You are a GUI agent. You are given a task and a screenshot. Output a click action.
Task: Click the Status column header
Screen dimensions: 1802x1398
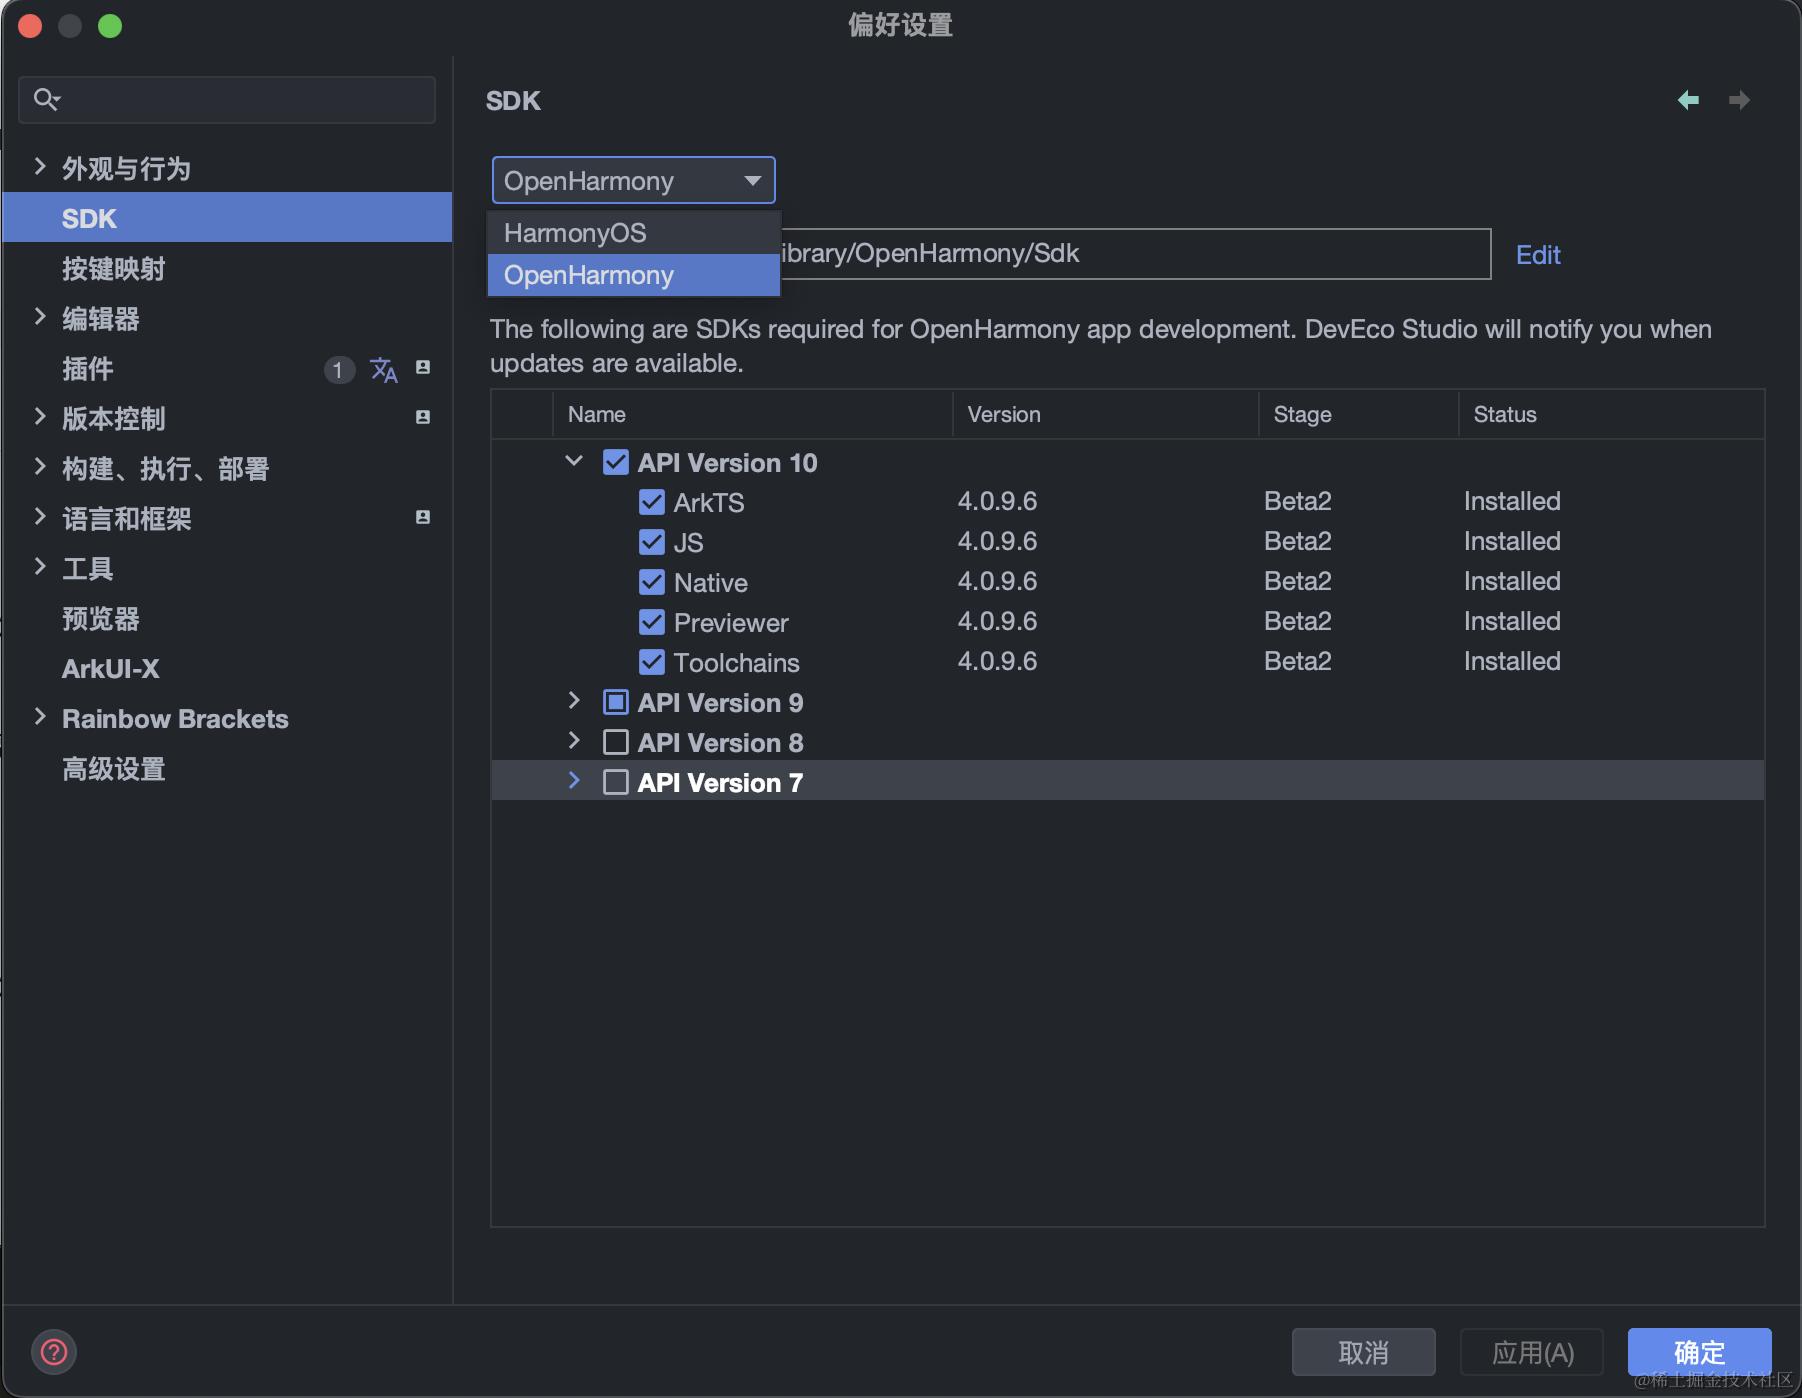coord(1612,414)
